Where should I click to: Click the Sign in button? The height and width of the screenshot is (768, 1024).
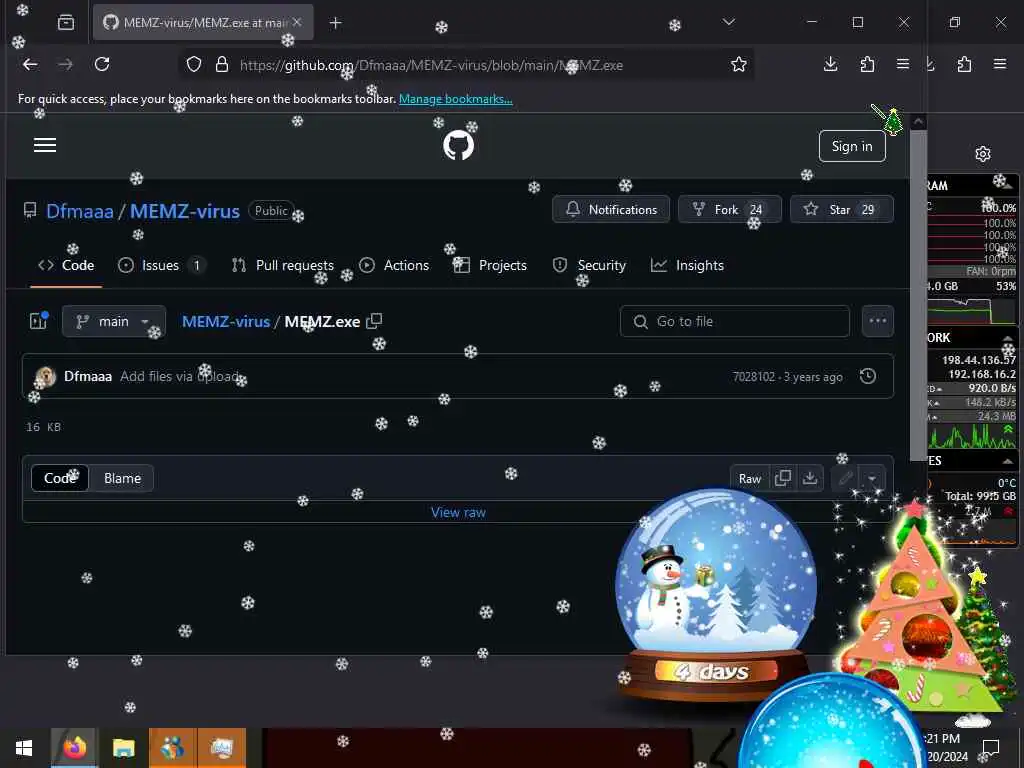click(852, 146)
